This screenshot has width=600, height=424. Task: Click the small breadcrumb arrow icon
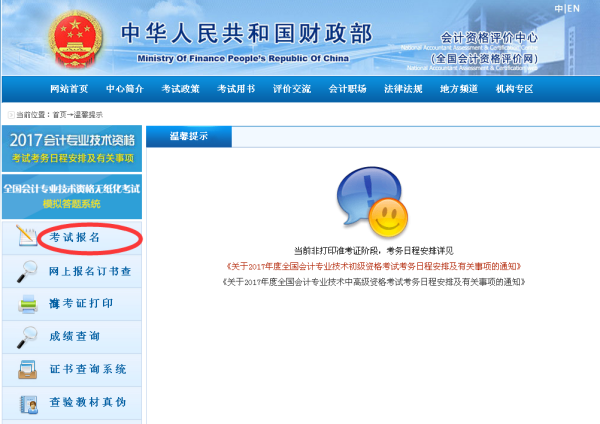pyautogui.click(x=11, y=115)
